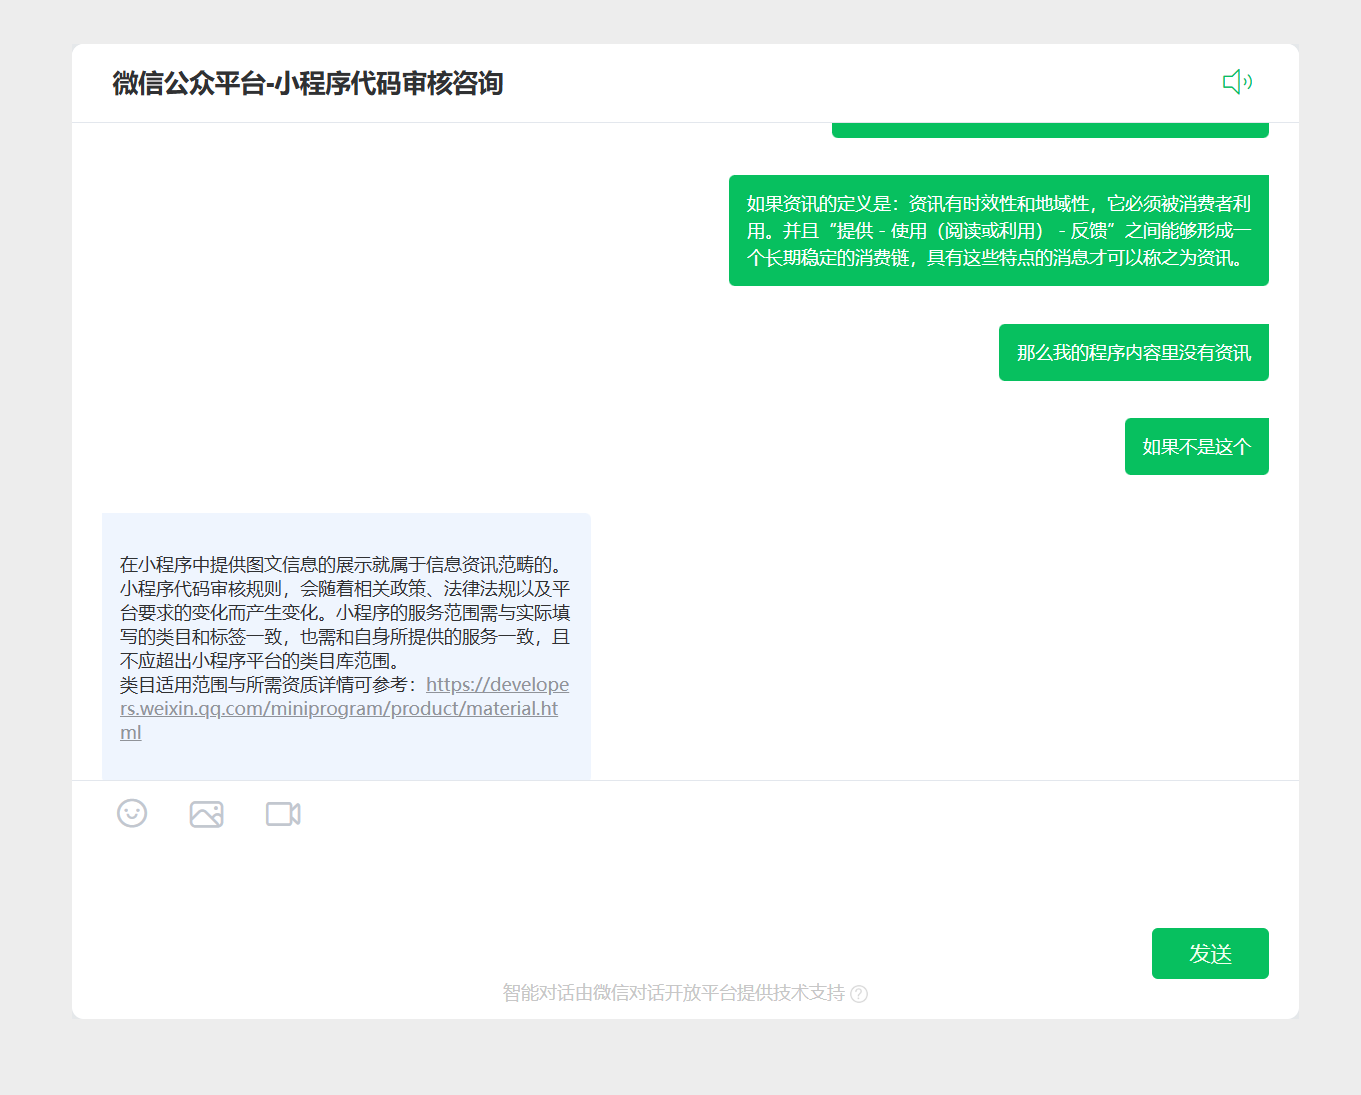Click the title 微信公众平台-小程序代码审核咨询
The height and width of the screenshot is (1095, 1361).
[308, 84]
